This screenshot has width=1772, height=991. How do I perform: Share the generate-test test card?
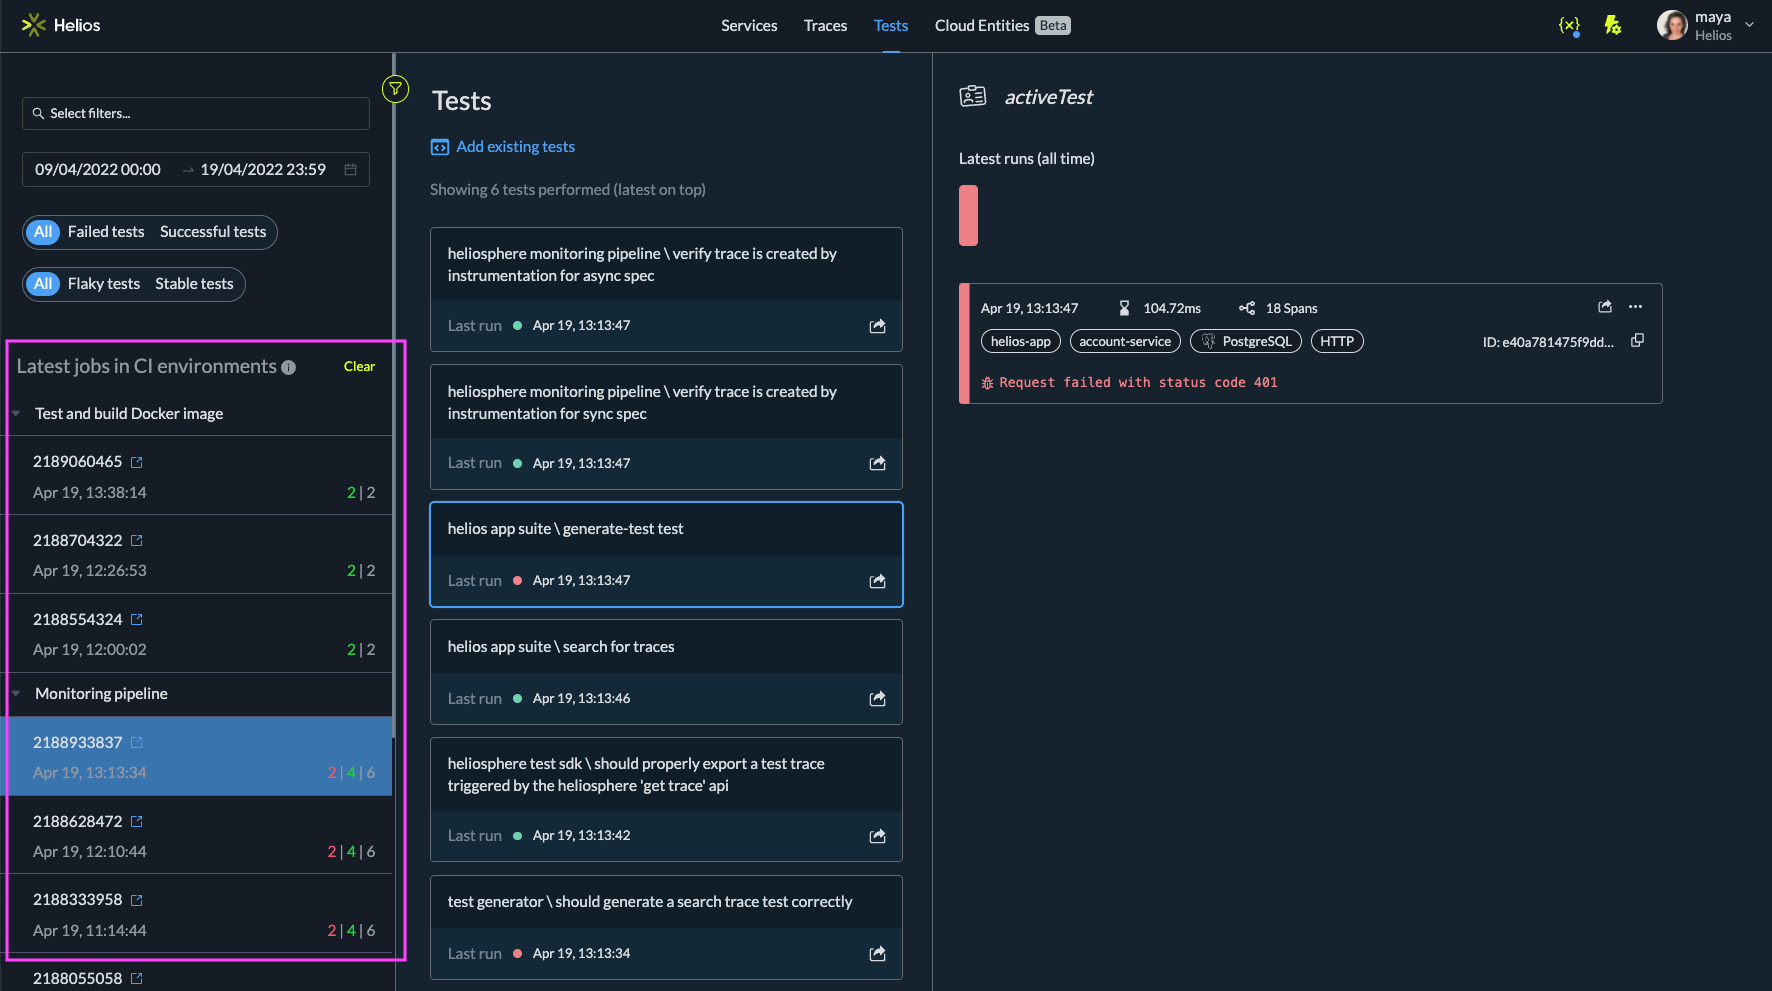pos(877,581)
